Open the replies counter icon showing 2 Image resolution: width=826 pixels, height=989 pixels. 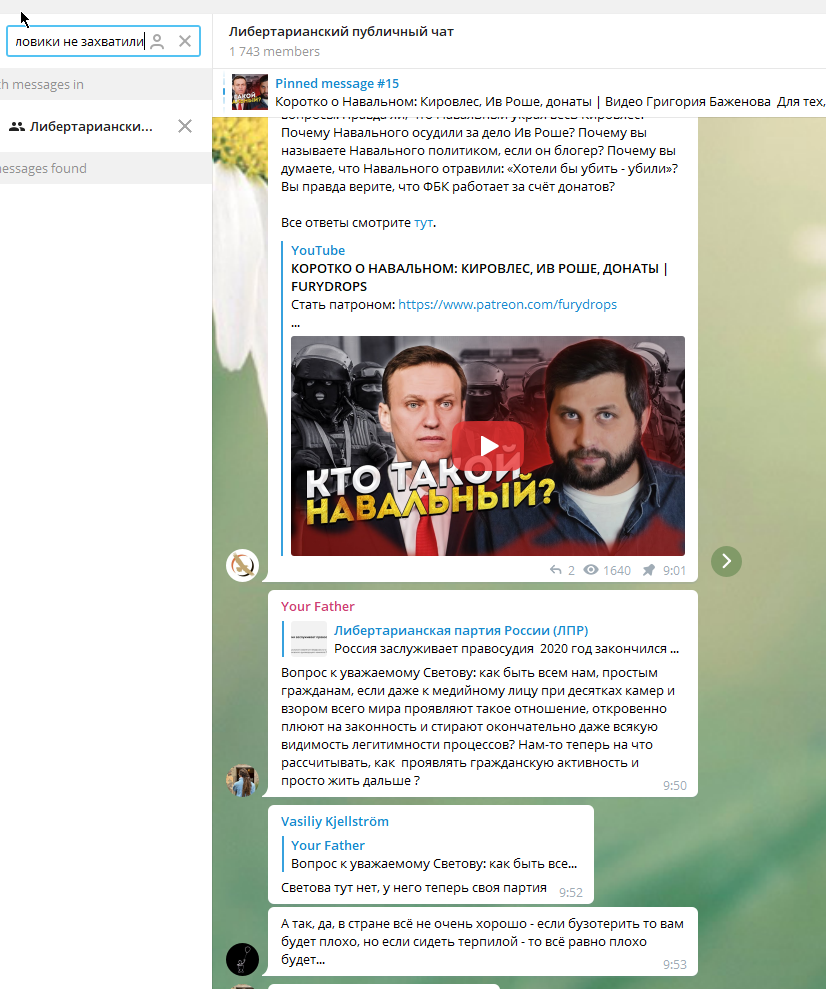point(556,570)
